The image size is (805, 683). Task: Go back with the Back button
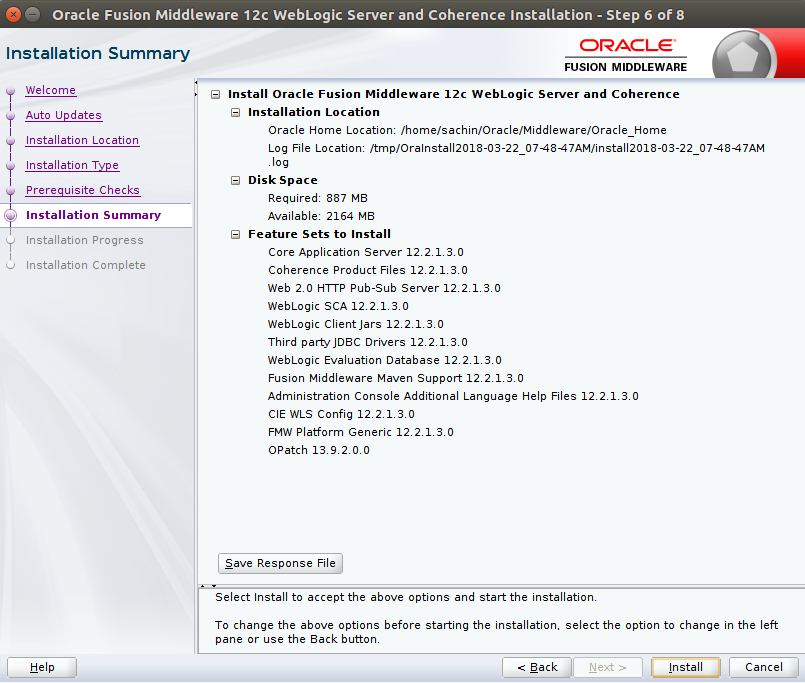pos(537,667)
